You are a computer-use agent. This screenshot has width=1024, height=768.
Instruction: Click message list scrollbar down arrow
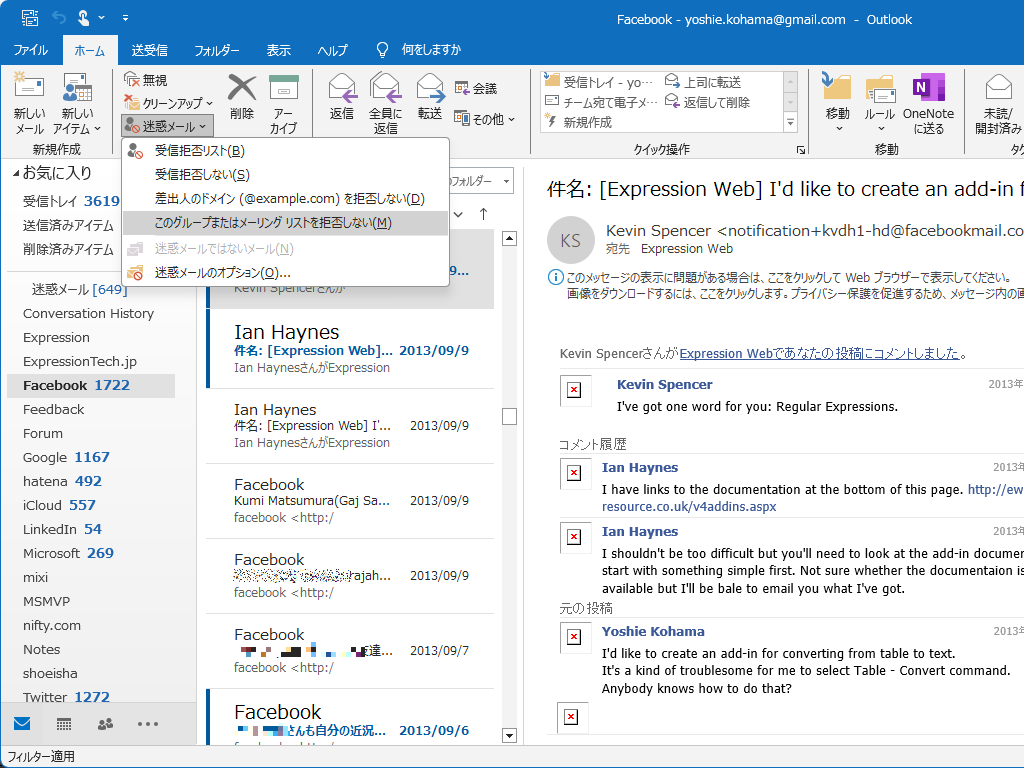coord(509,735)
